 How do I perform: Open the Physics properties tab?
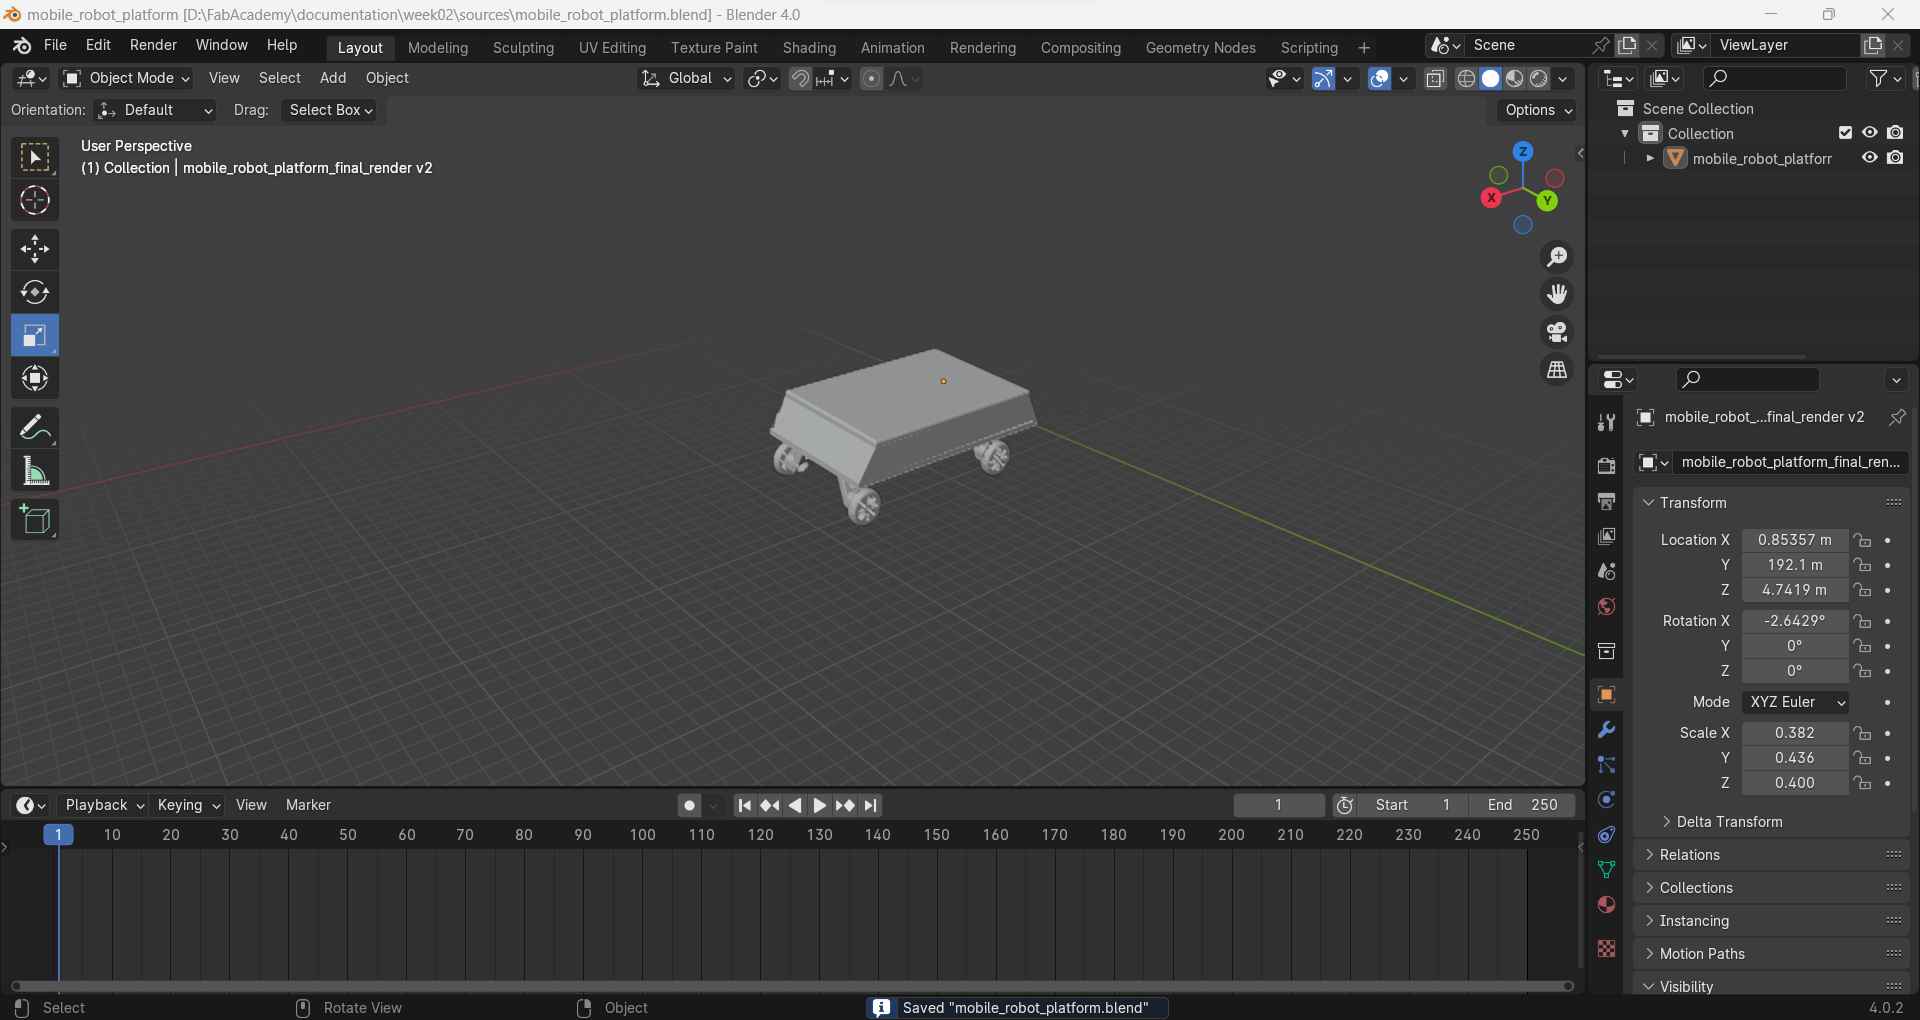tap(1606, 800)
